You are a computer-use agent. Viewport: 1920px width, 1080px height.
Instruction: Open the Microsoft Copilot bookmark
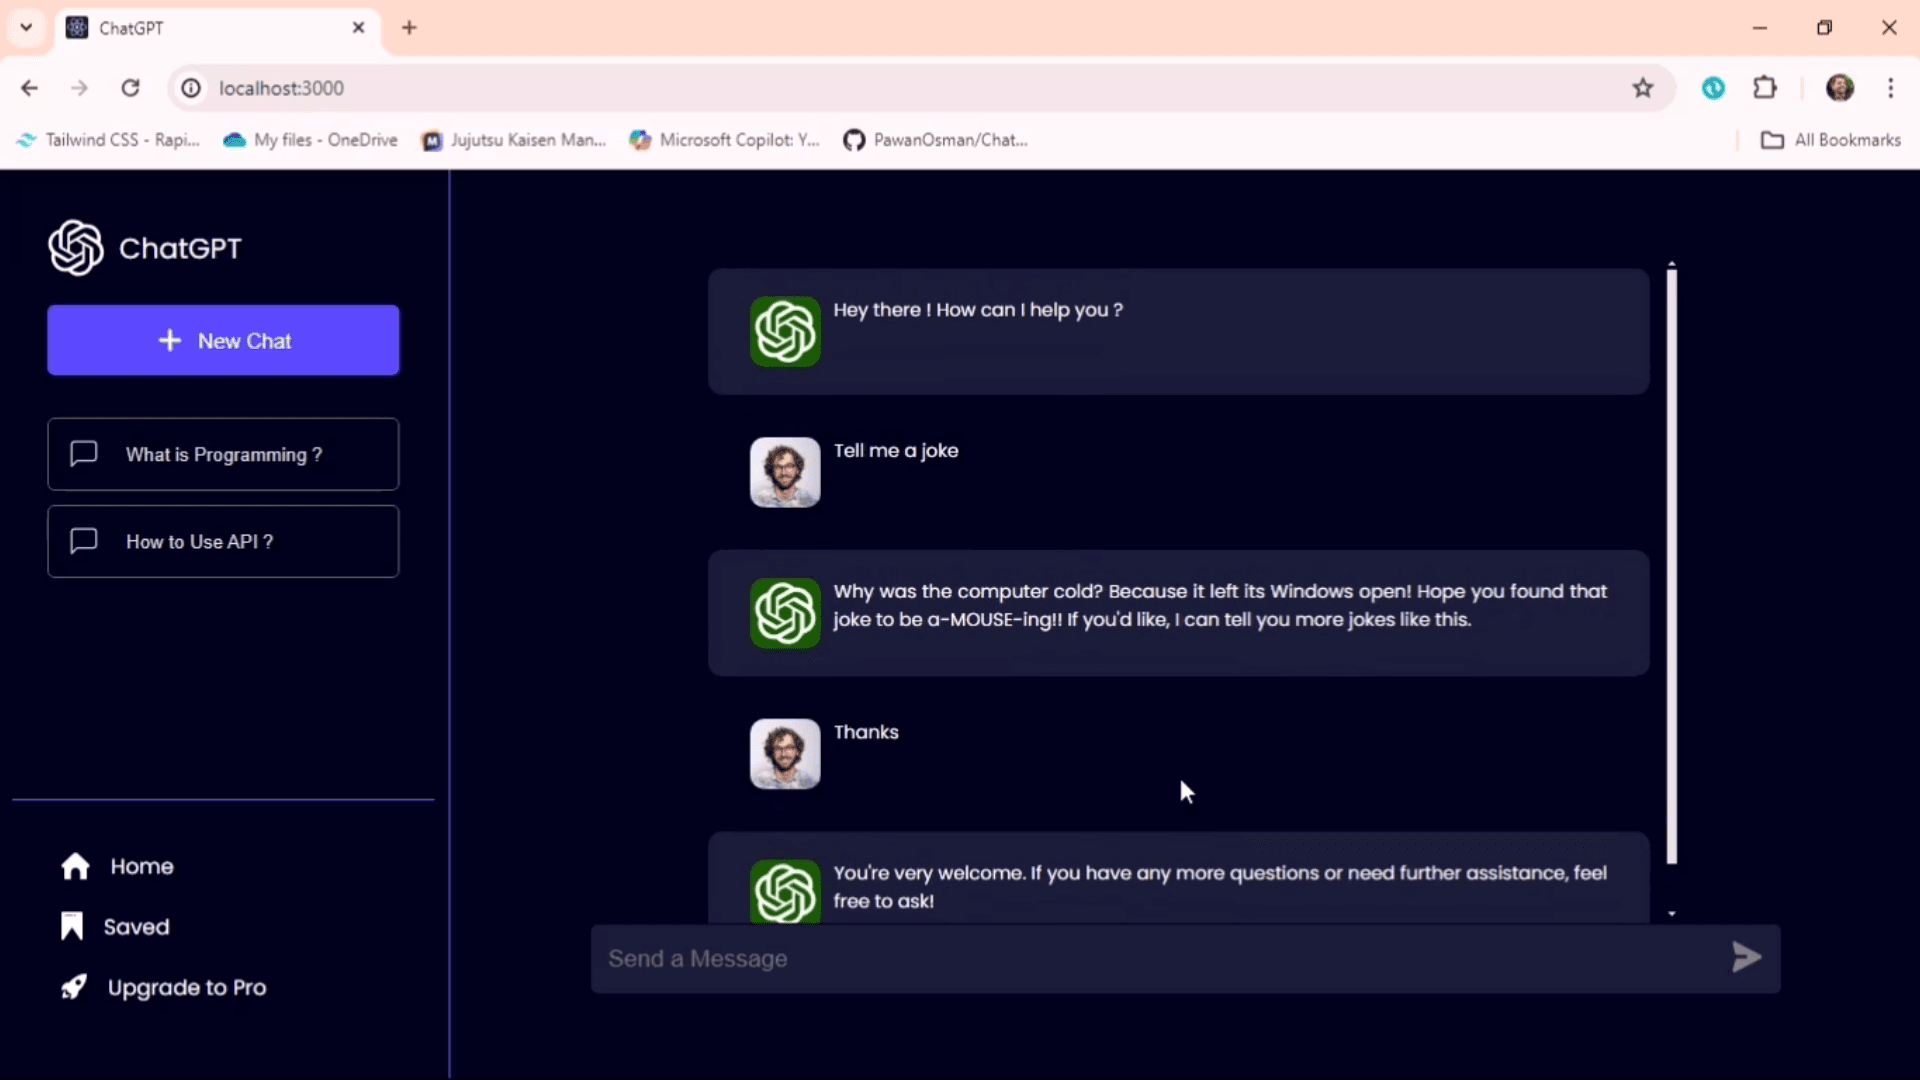[x=725, y=140]
